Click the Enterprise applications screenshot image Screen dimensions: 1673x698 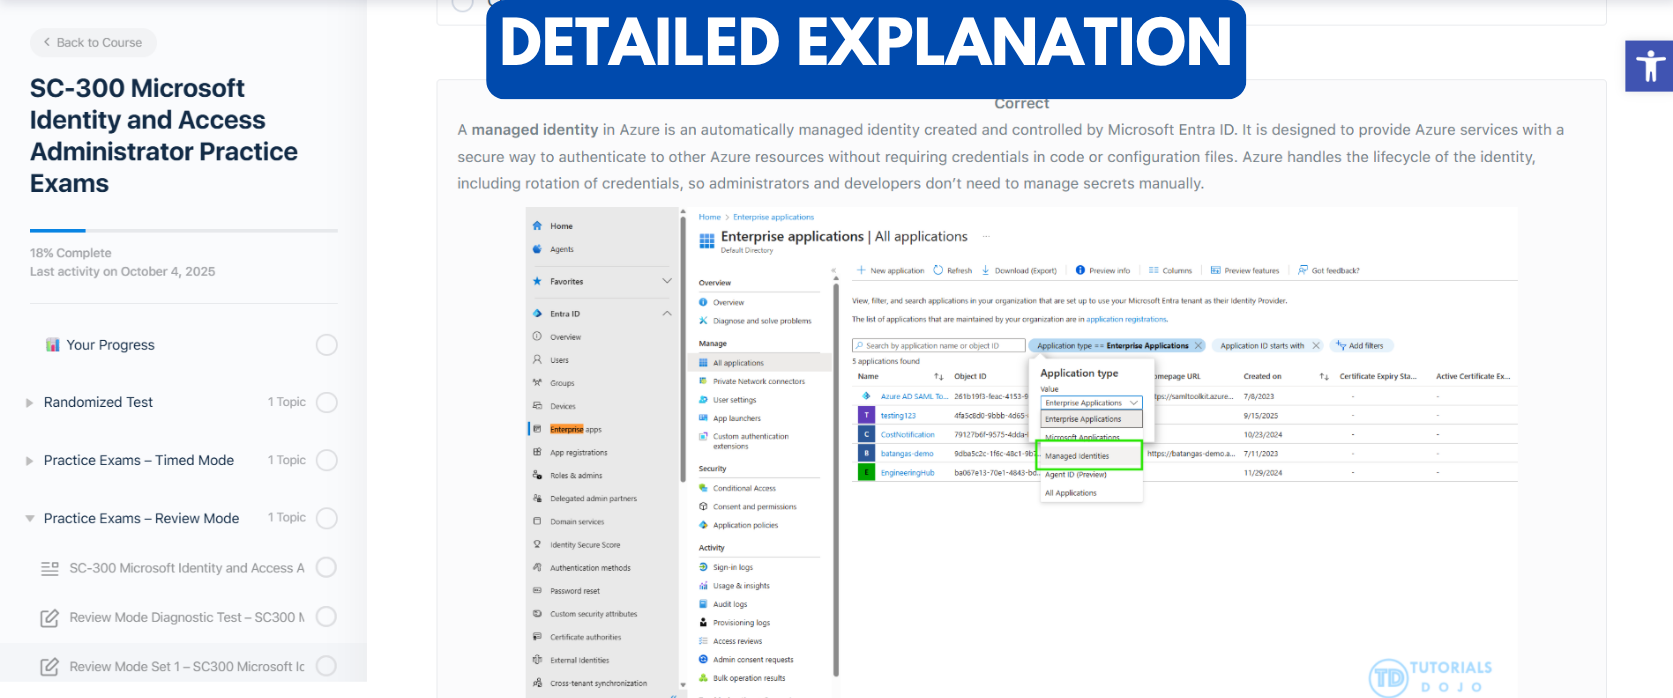tap(1021, 450)
